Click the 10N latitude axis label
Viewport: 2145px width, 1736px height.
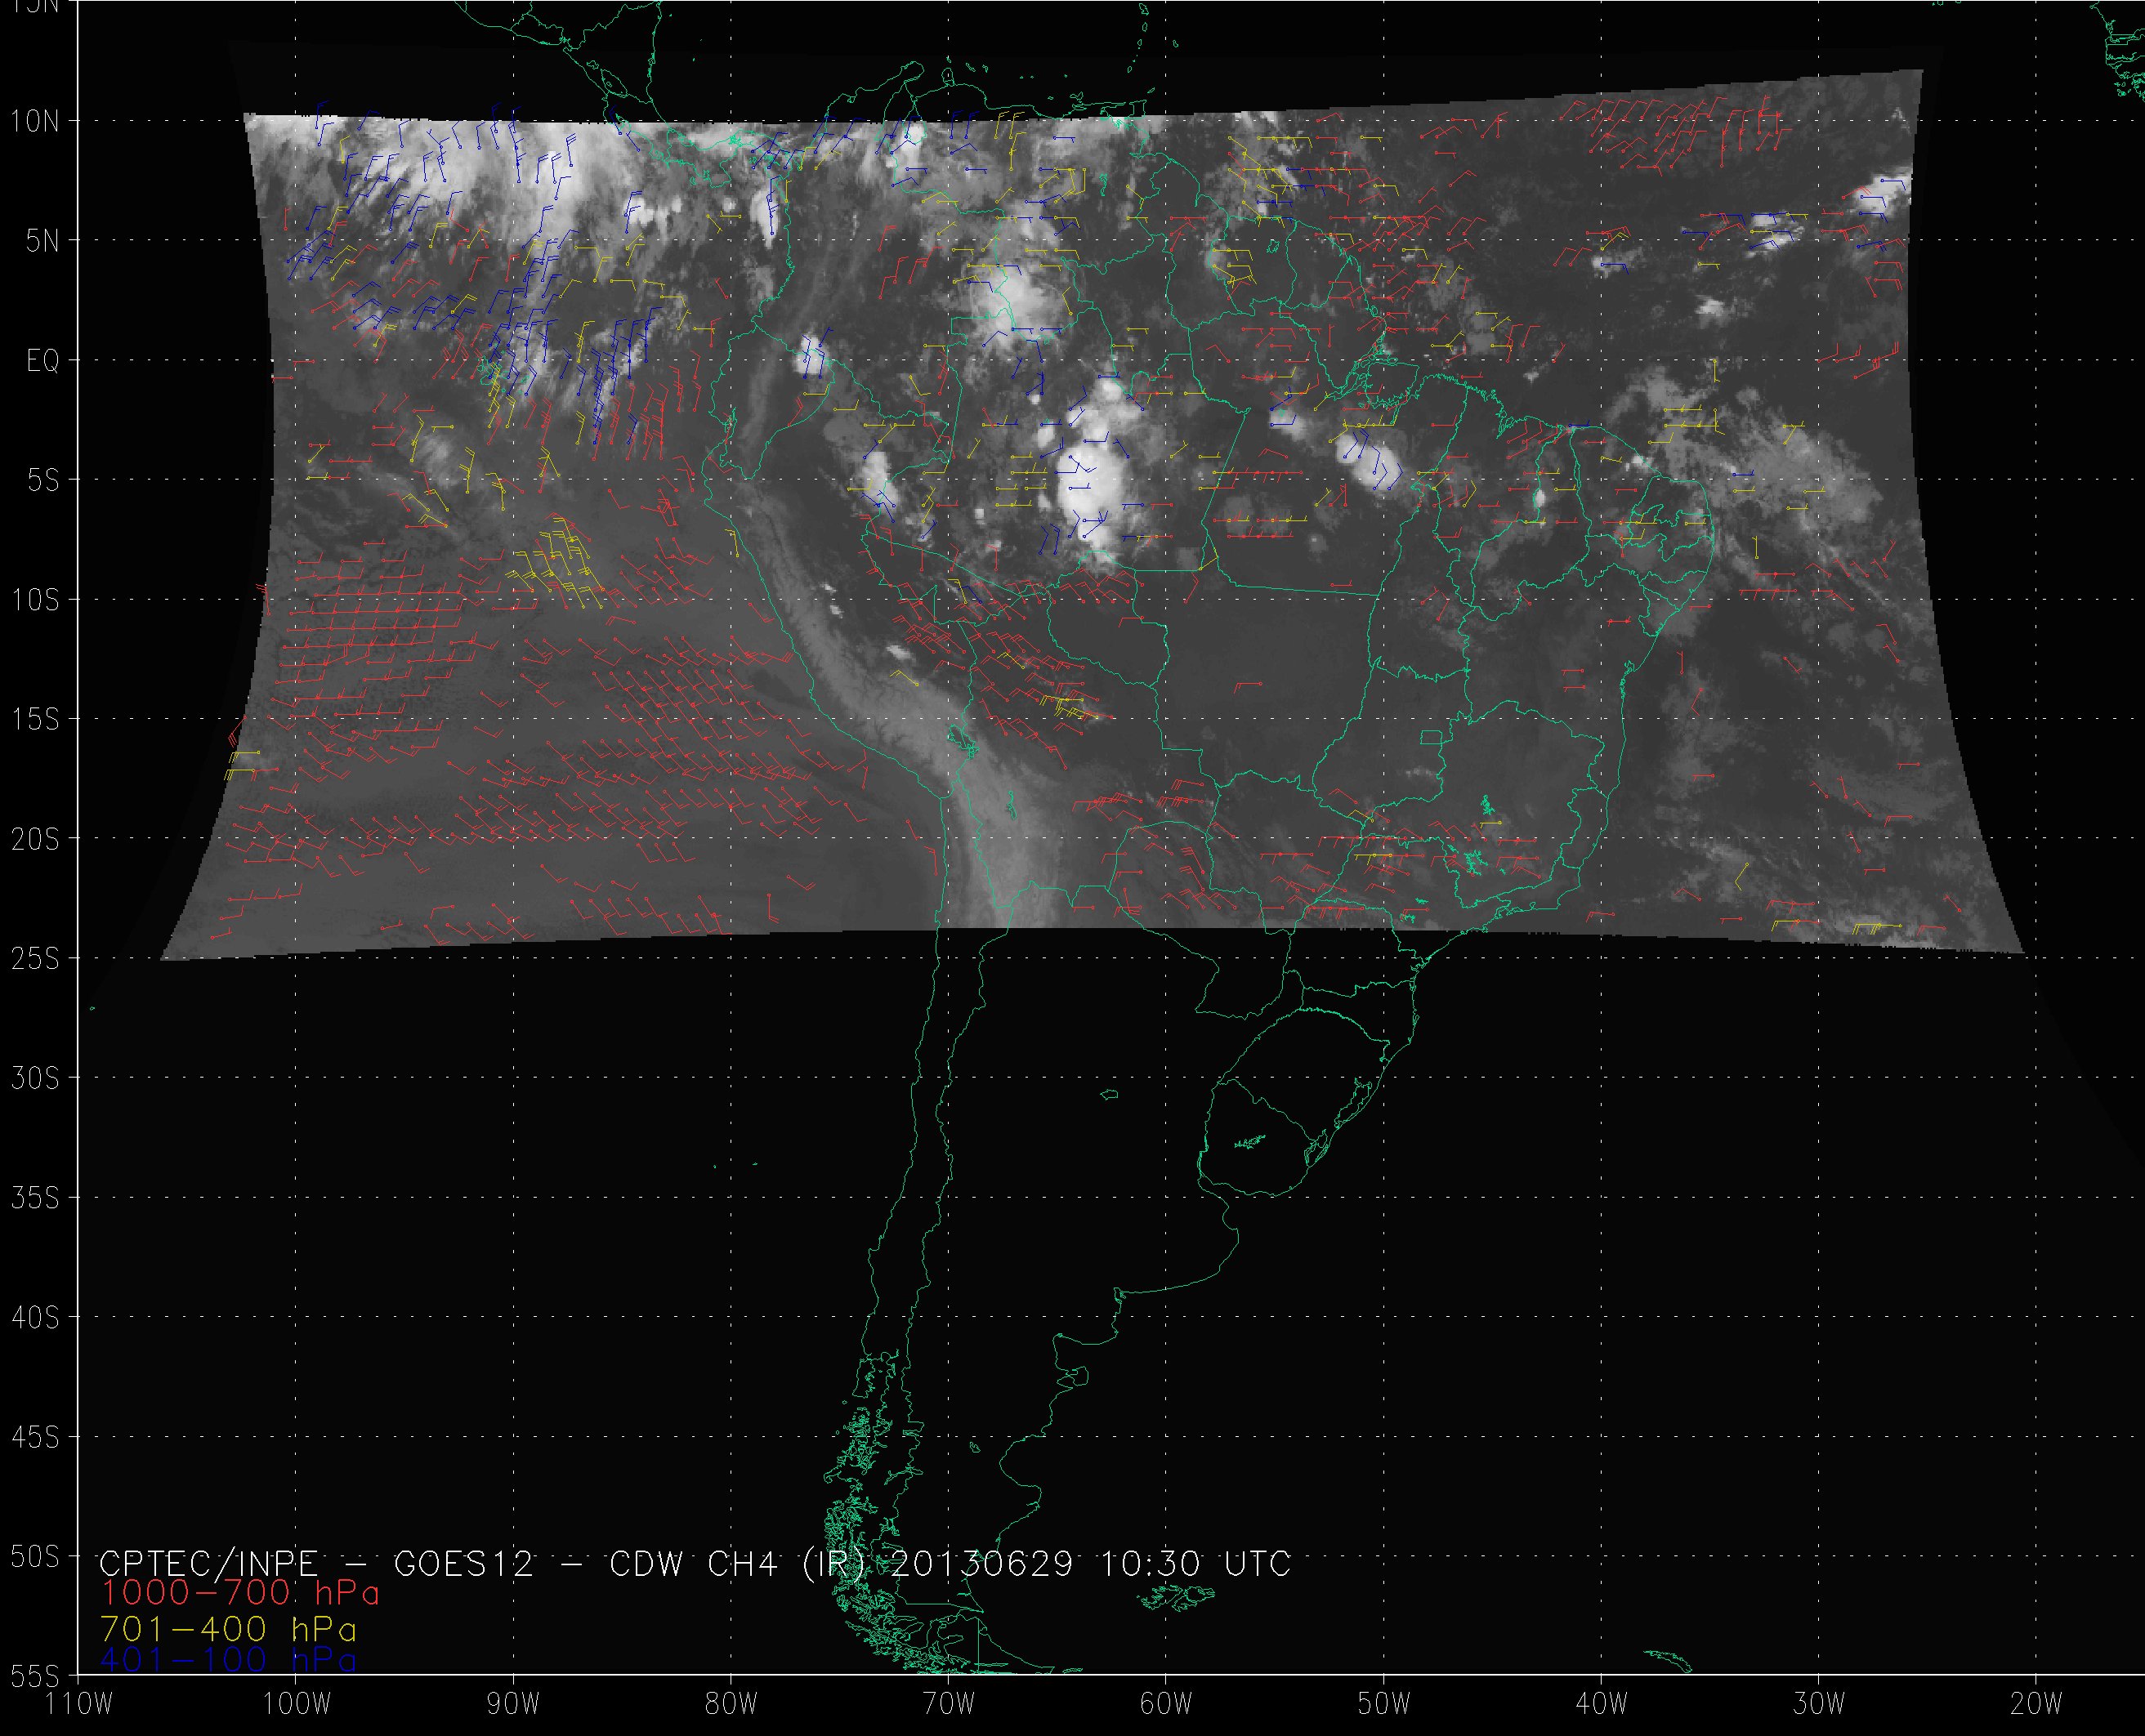pos(35,122)
